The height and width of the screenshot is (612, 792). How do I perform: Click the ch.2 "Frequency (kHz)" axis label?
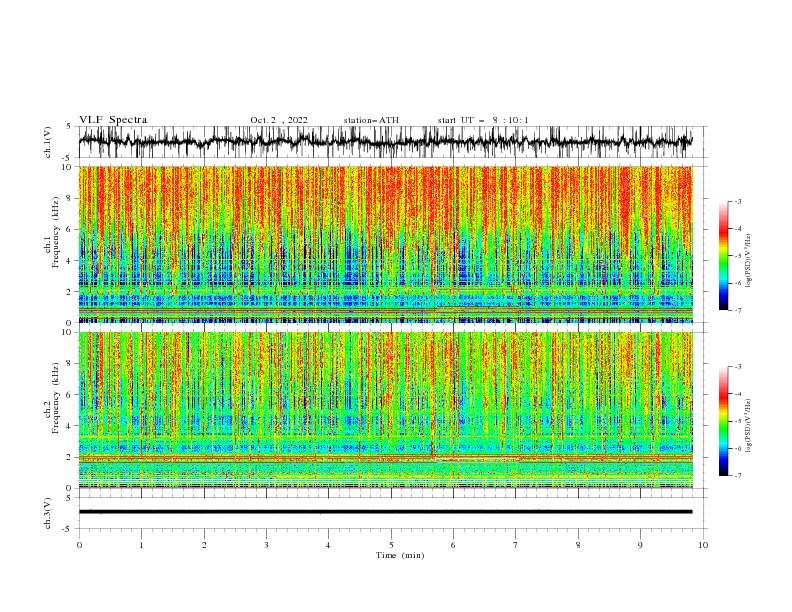[56, 398]
